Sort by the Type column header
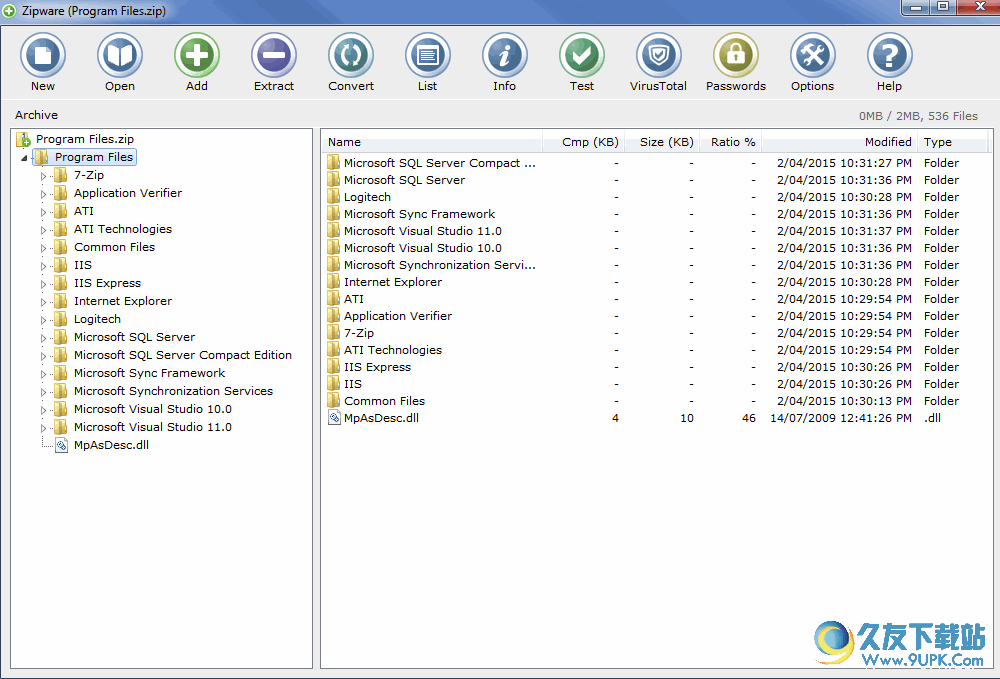The width and height of the screenshot is (1000, 679). (x=953, y=142)
